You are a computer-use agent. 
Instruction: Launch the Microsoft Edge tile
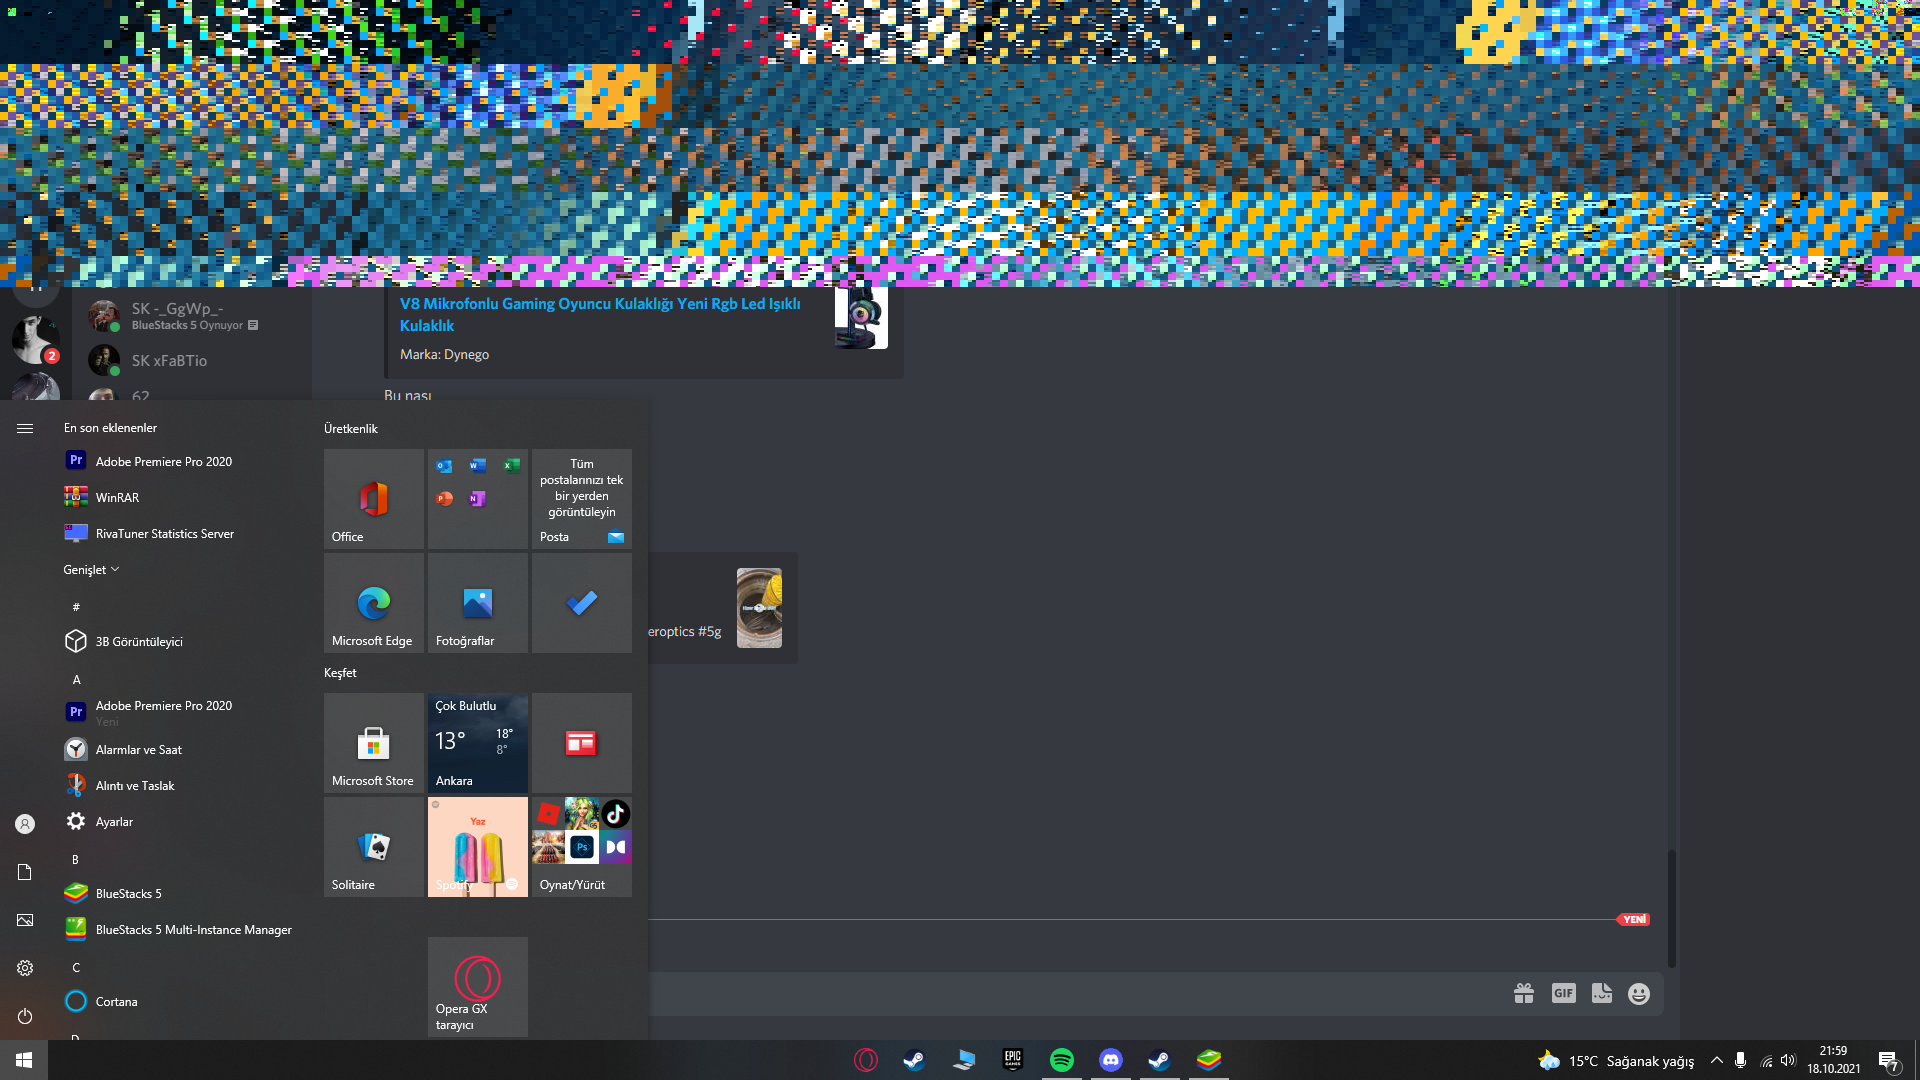coord(373,603)
